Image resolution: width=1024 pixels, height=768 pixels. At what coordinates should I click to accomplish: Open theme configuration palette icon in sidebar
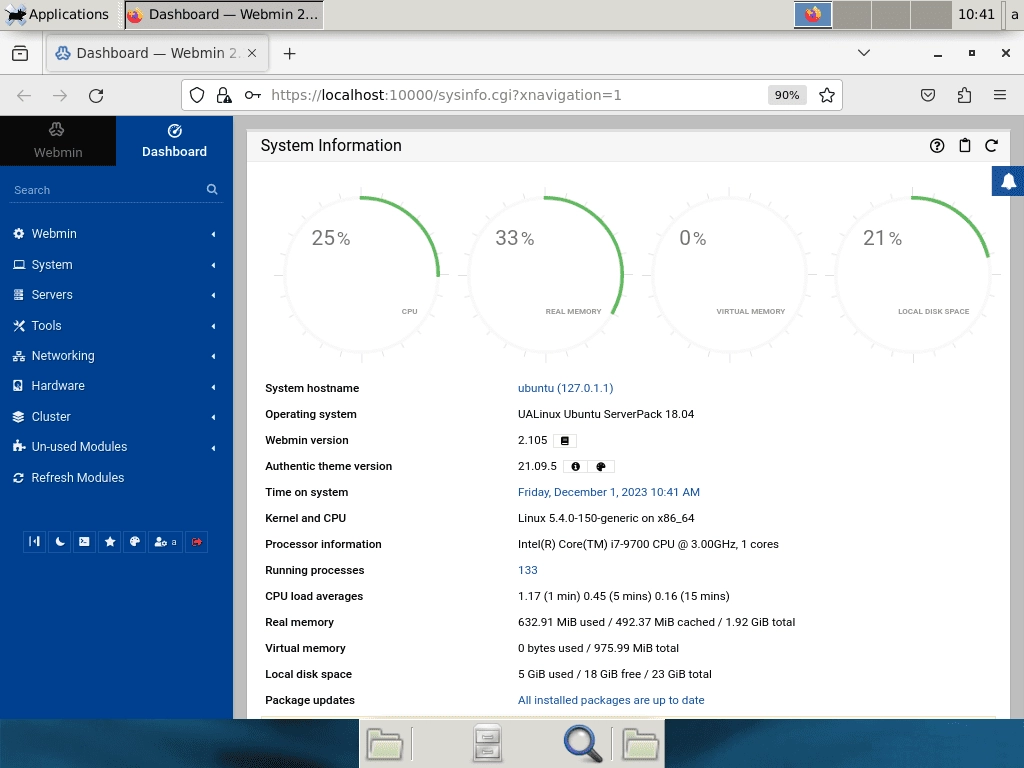(135, 541)
